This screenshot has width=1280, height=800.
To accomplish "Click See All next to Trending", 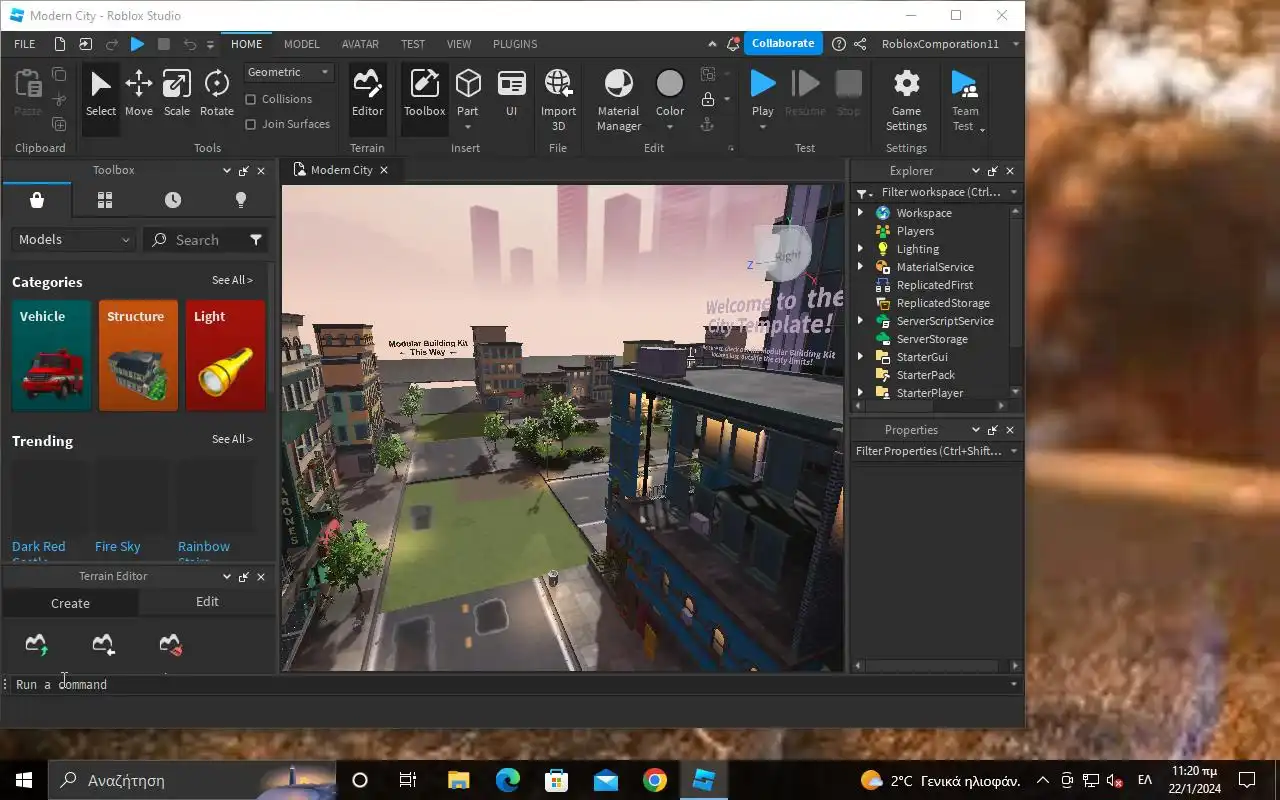I will [x=232, y=439].
